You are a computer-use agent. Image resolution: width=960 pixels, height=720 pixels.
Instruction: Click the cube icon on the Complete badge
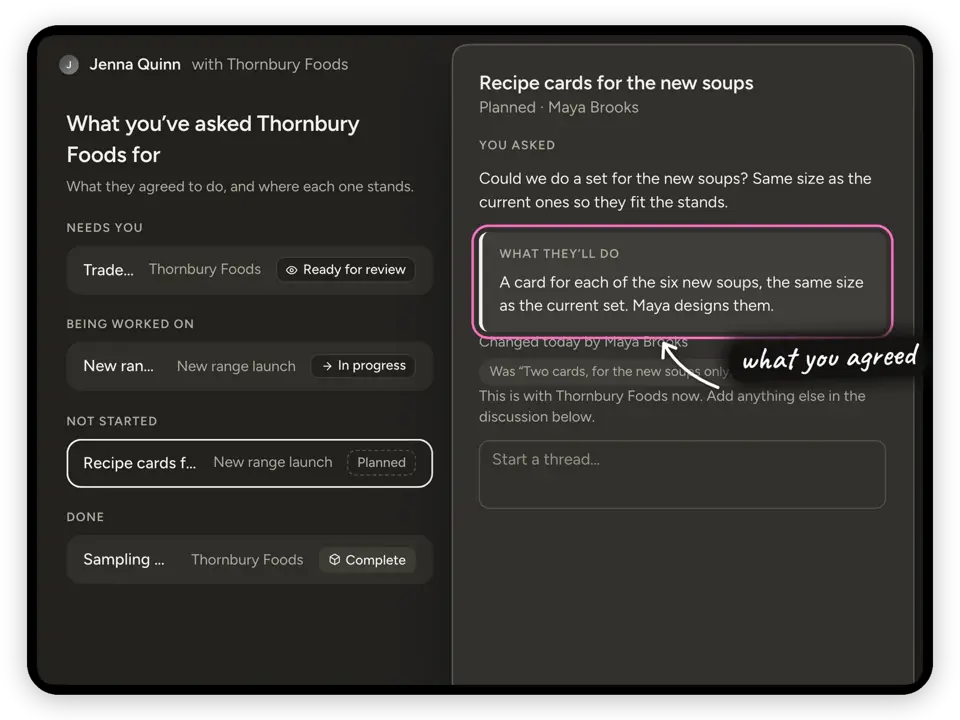tap(334, 560)
